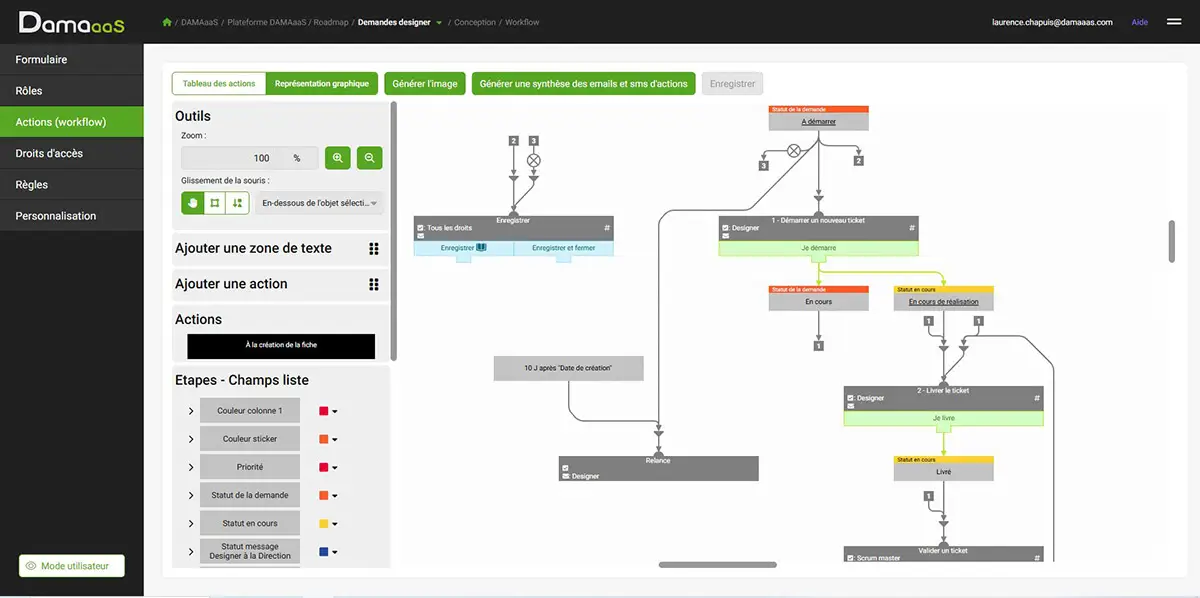Click the home icon in breadcrumb
Image resolution: width=1200 pixels, height=598 pixels.
(167, 22)
